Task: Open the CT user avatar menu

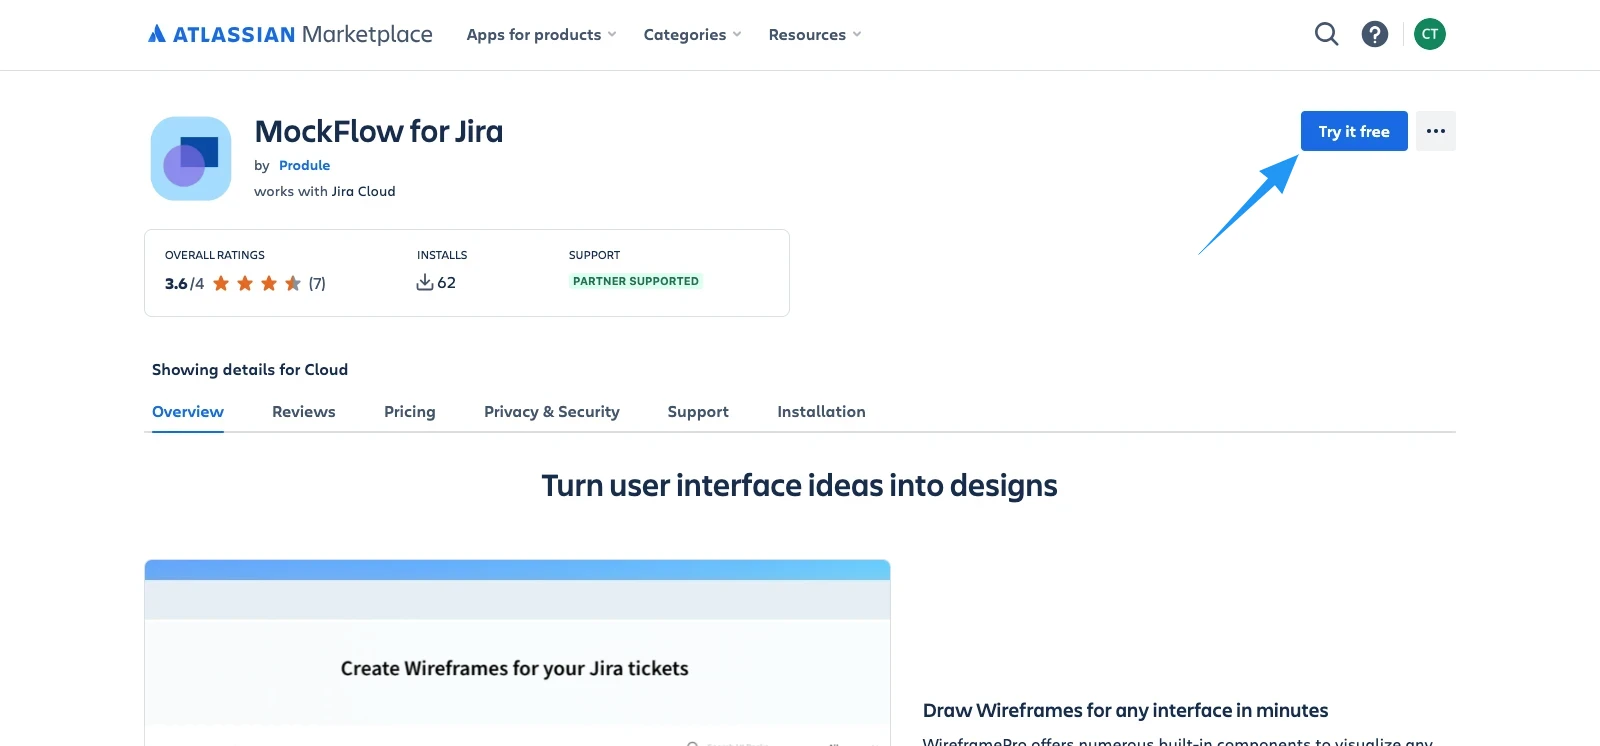Action: click(x=1430, y=34)
